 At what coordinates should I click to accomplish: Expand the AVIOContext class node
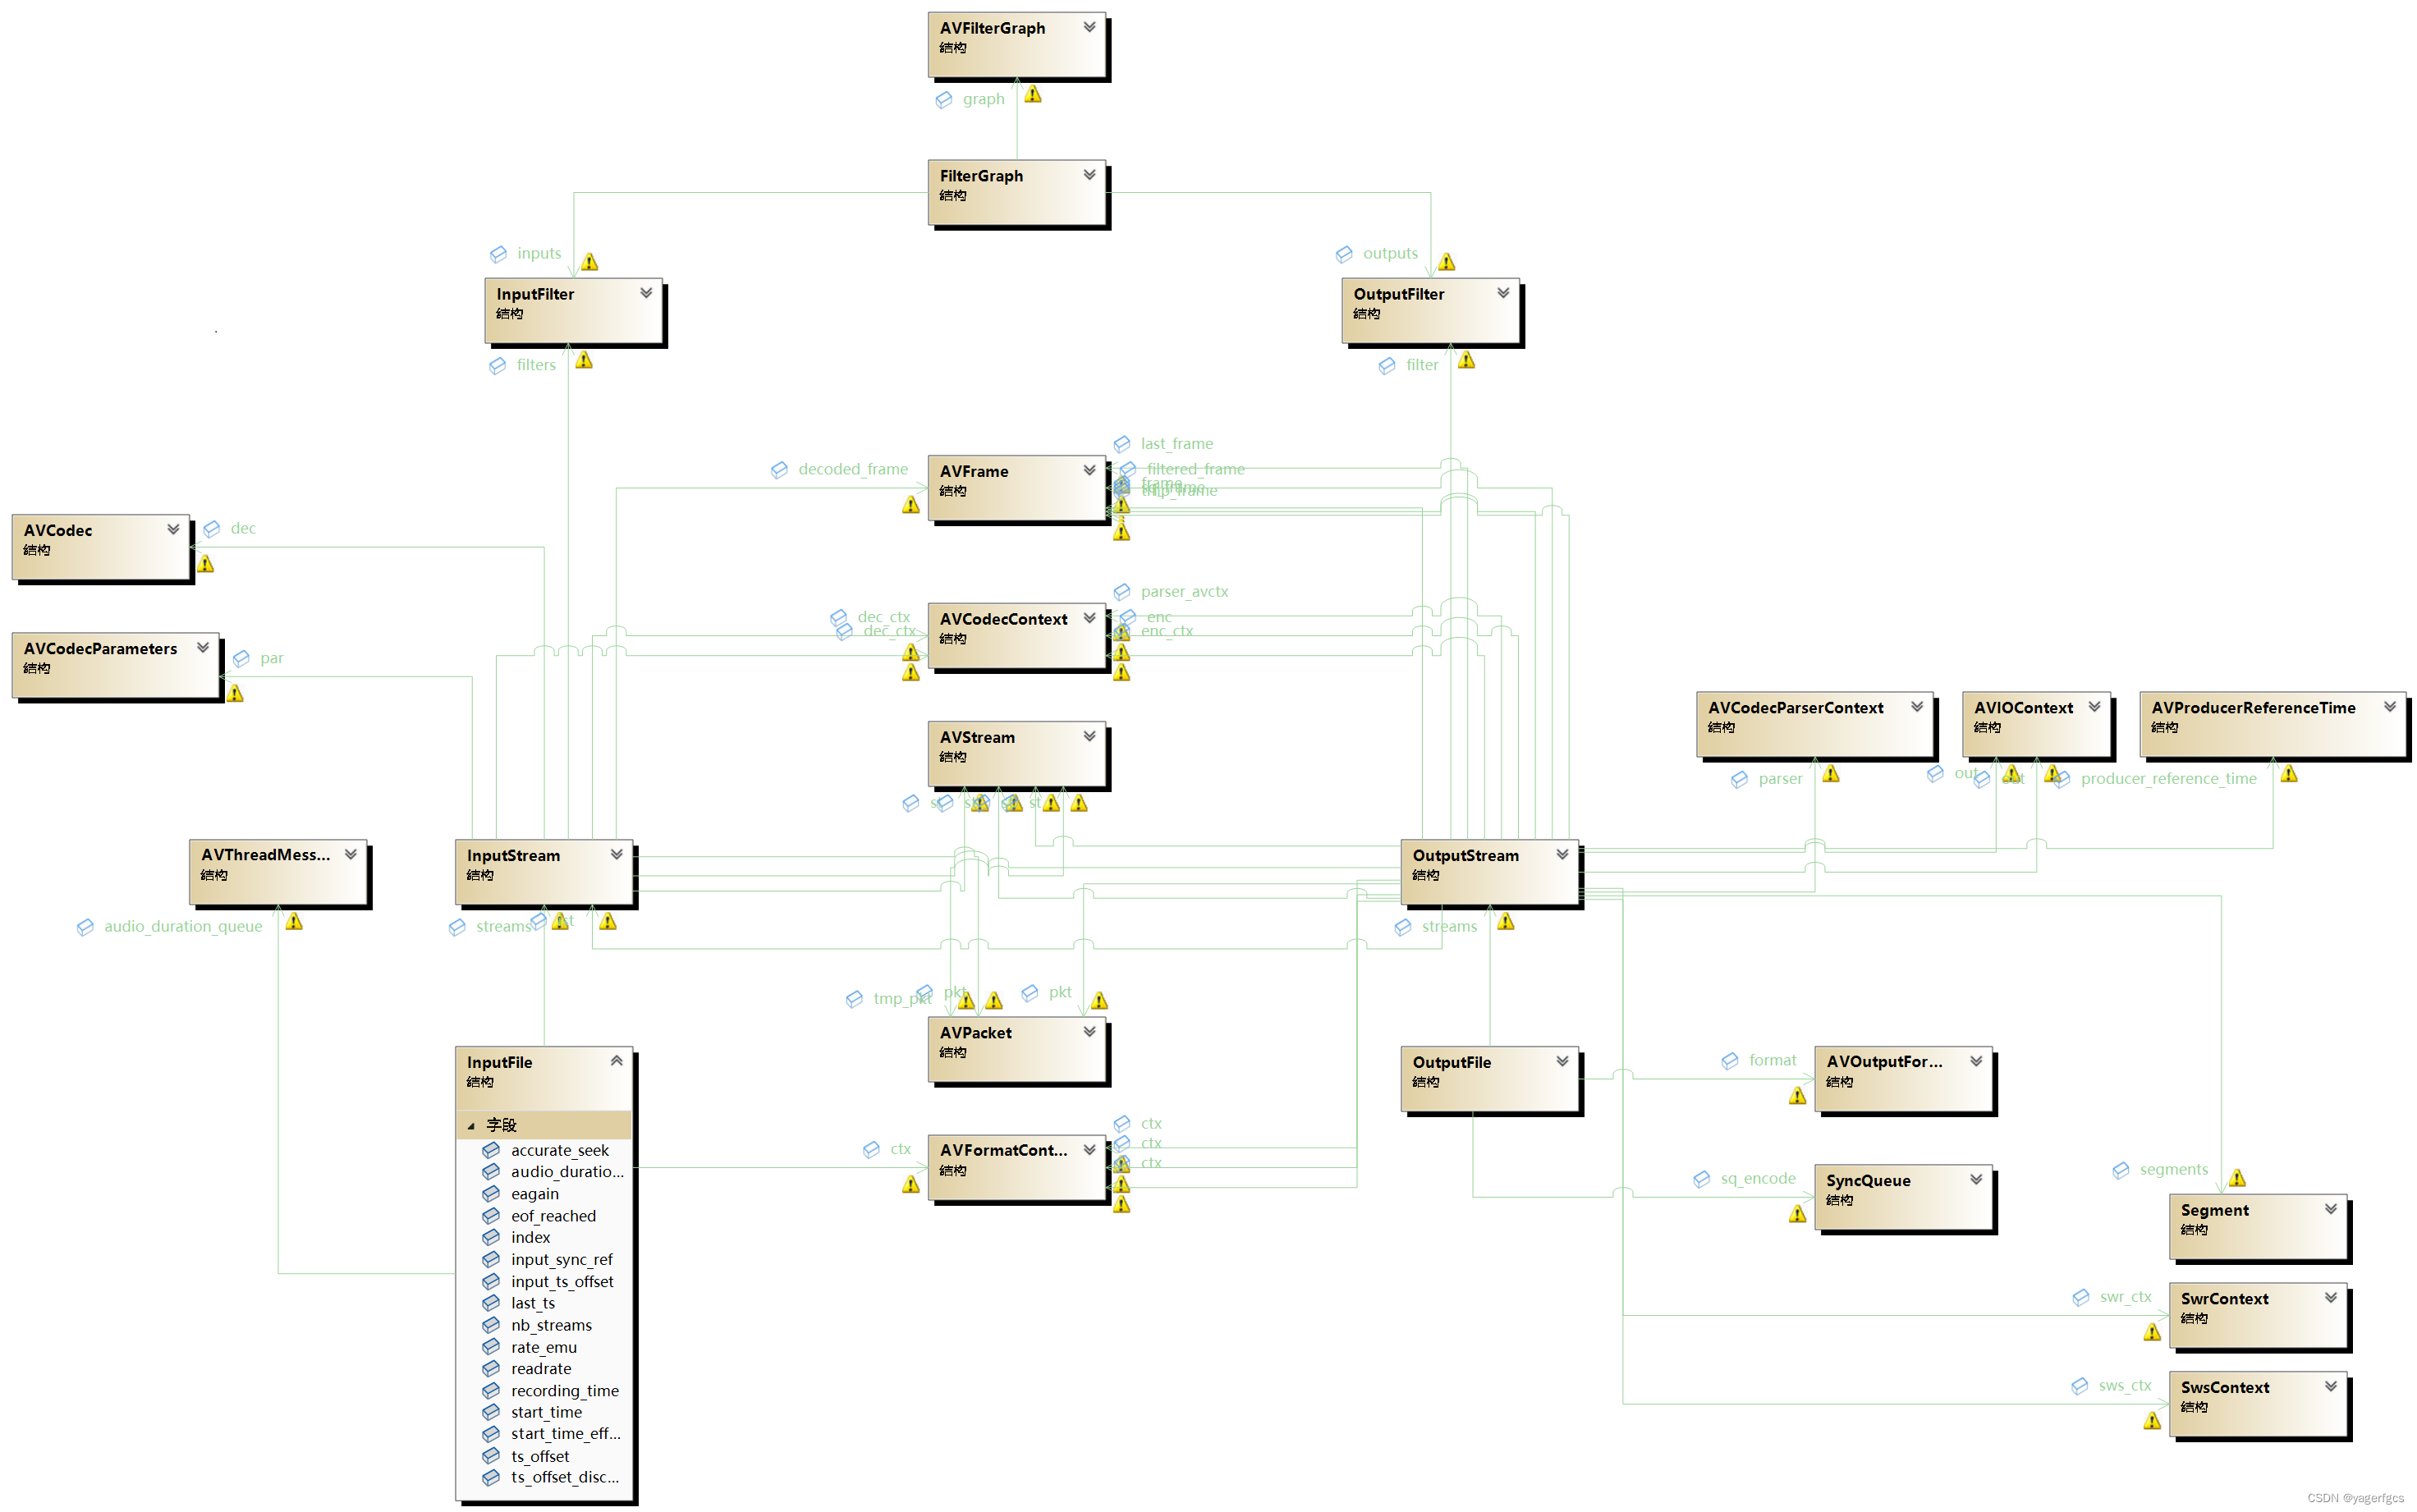2094,706
